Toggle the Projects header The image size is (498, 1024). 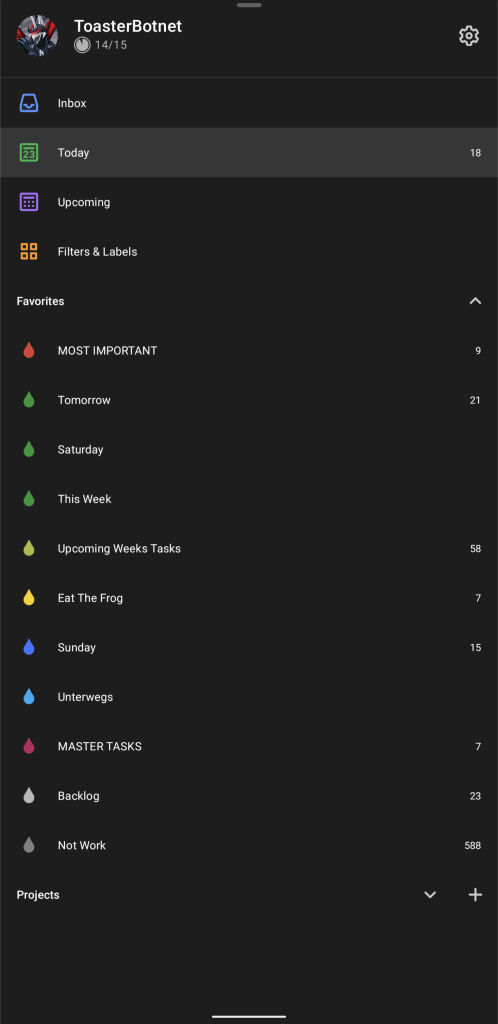[38, 895]
